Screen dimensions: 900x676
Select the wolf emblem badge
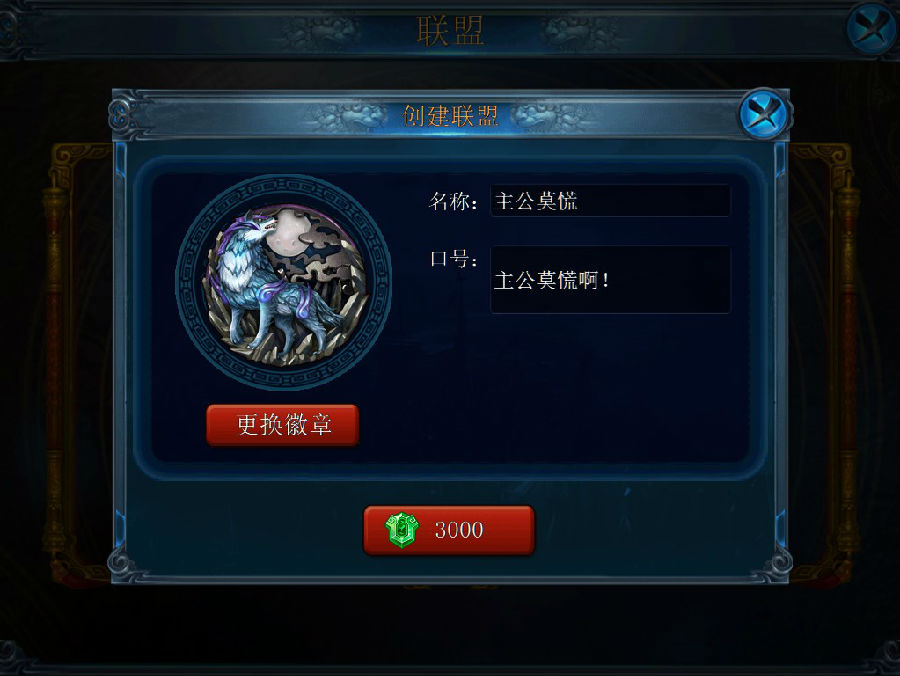pyautogui.click(x=284, y=283)
